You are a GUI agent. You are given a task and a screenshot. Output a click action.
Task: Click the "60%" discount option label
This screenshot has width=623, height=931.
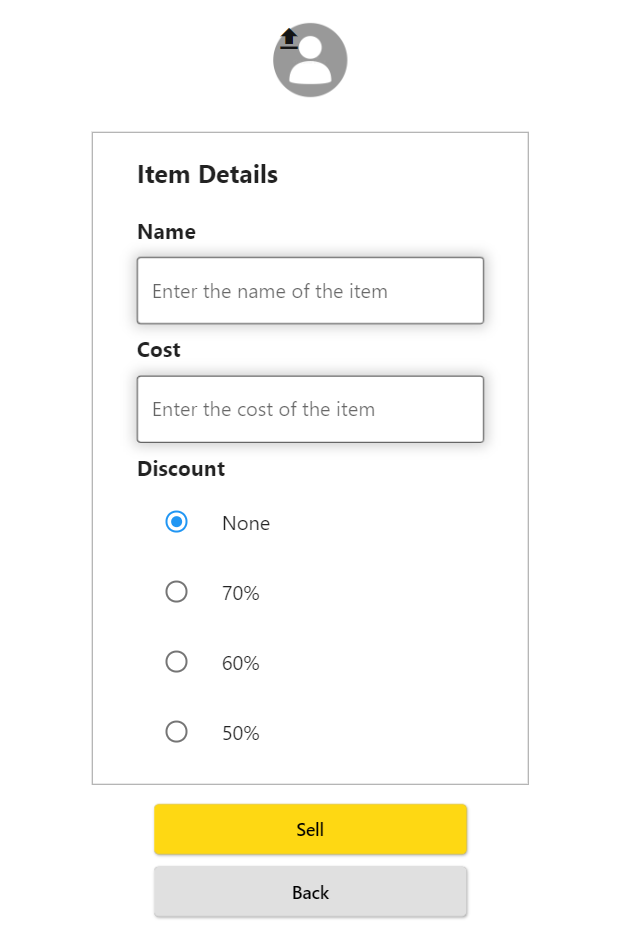pyautogui.click(x=241, y=663)
